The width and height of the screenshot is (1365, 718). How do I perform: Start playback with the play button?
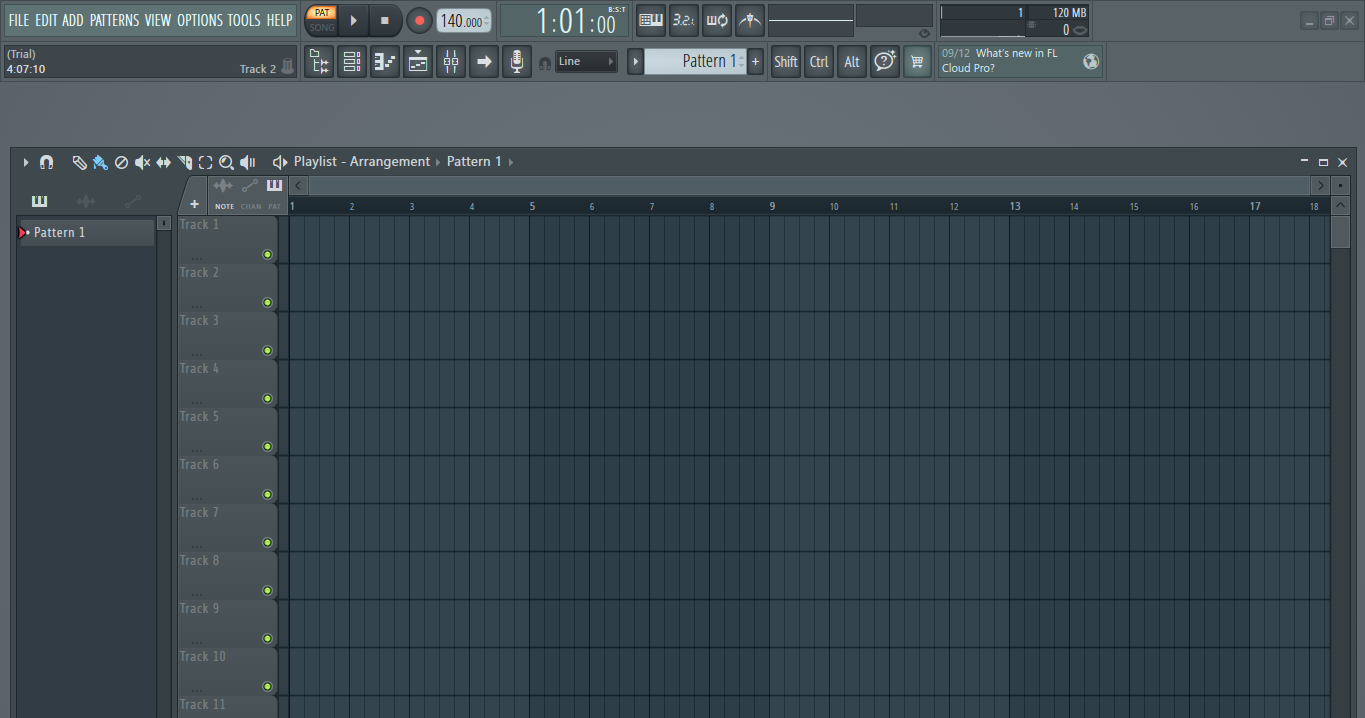click(353, 20)
